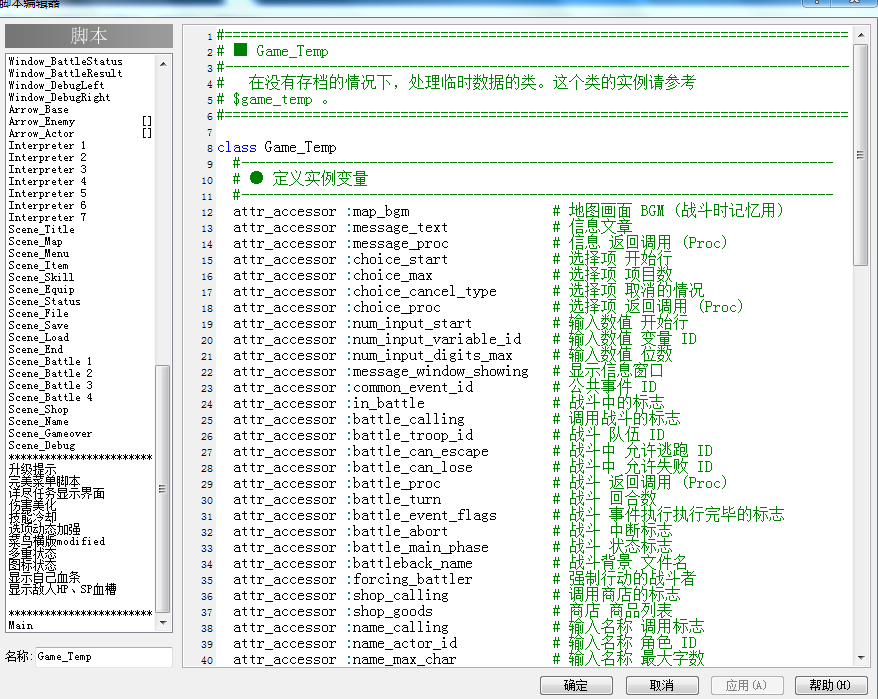Select the Interpreter 7 script

pyautogui.click(x=47, y=217)
